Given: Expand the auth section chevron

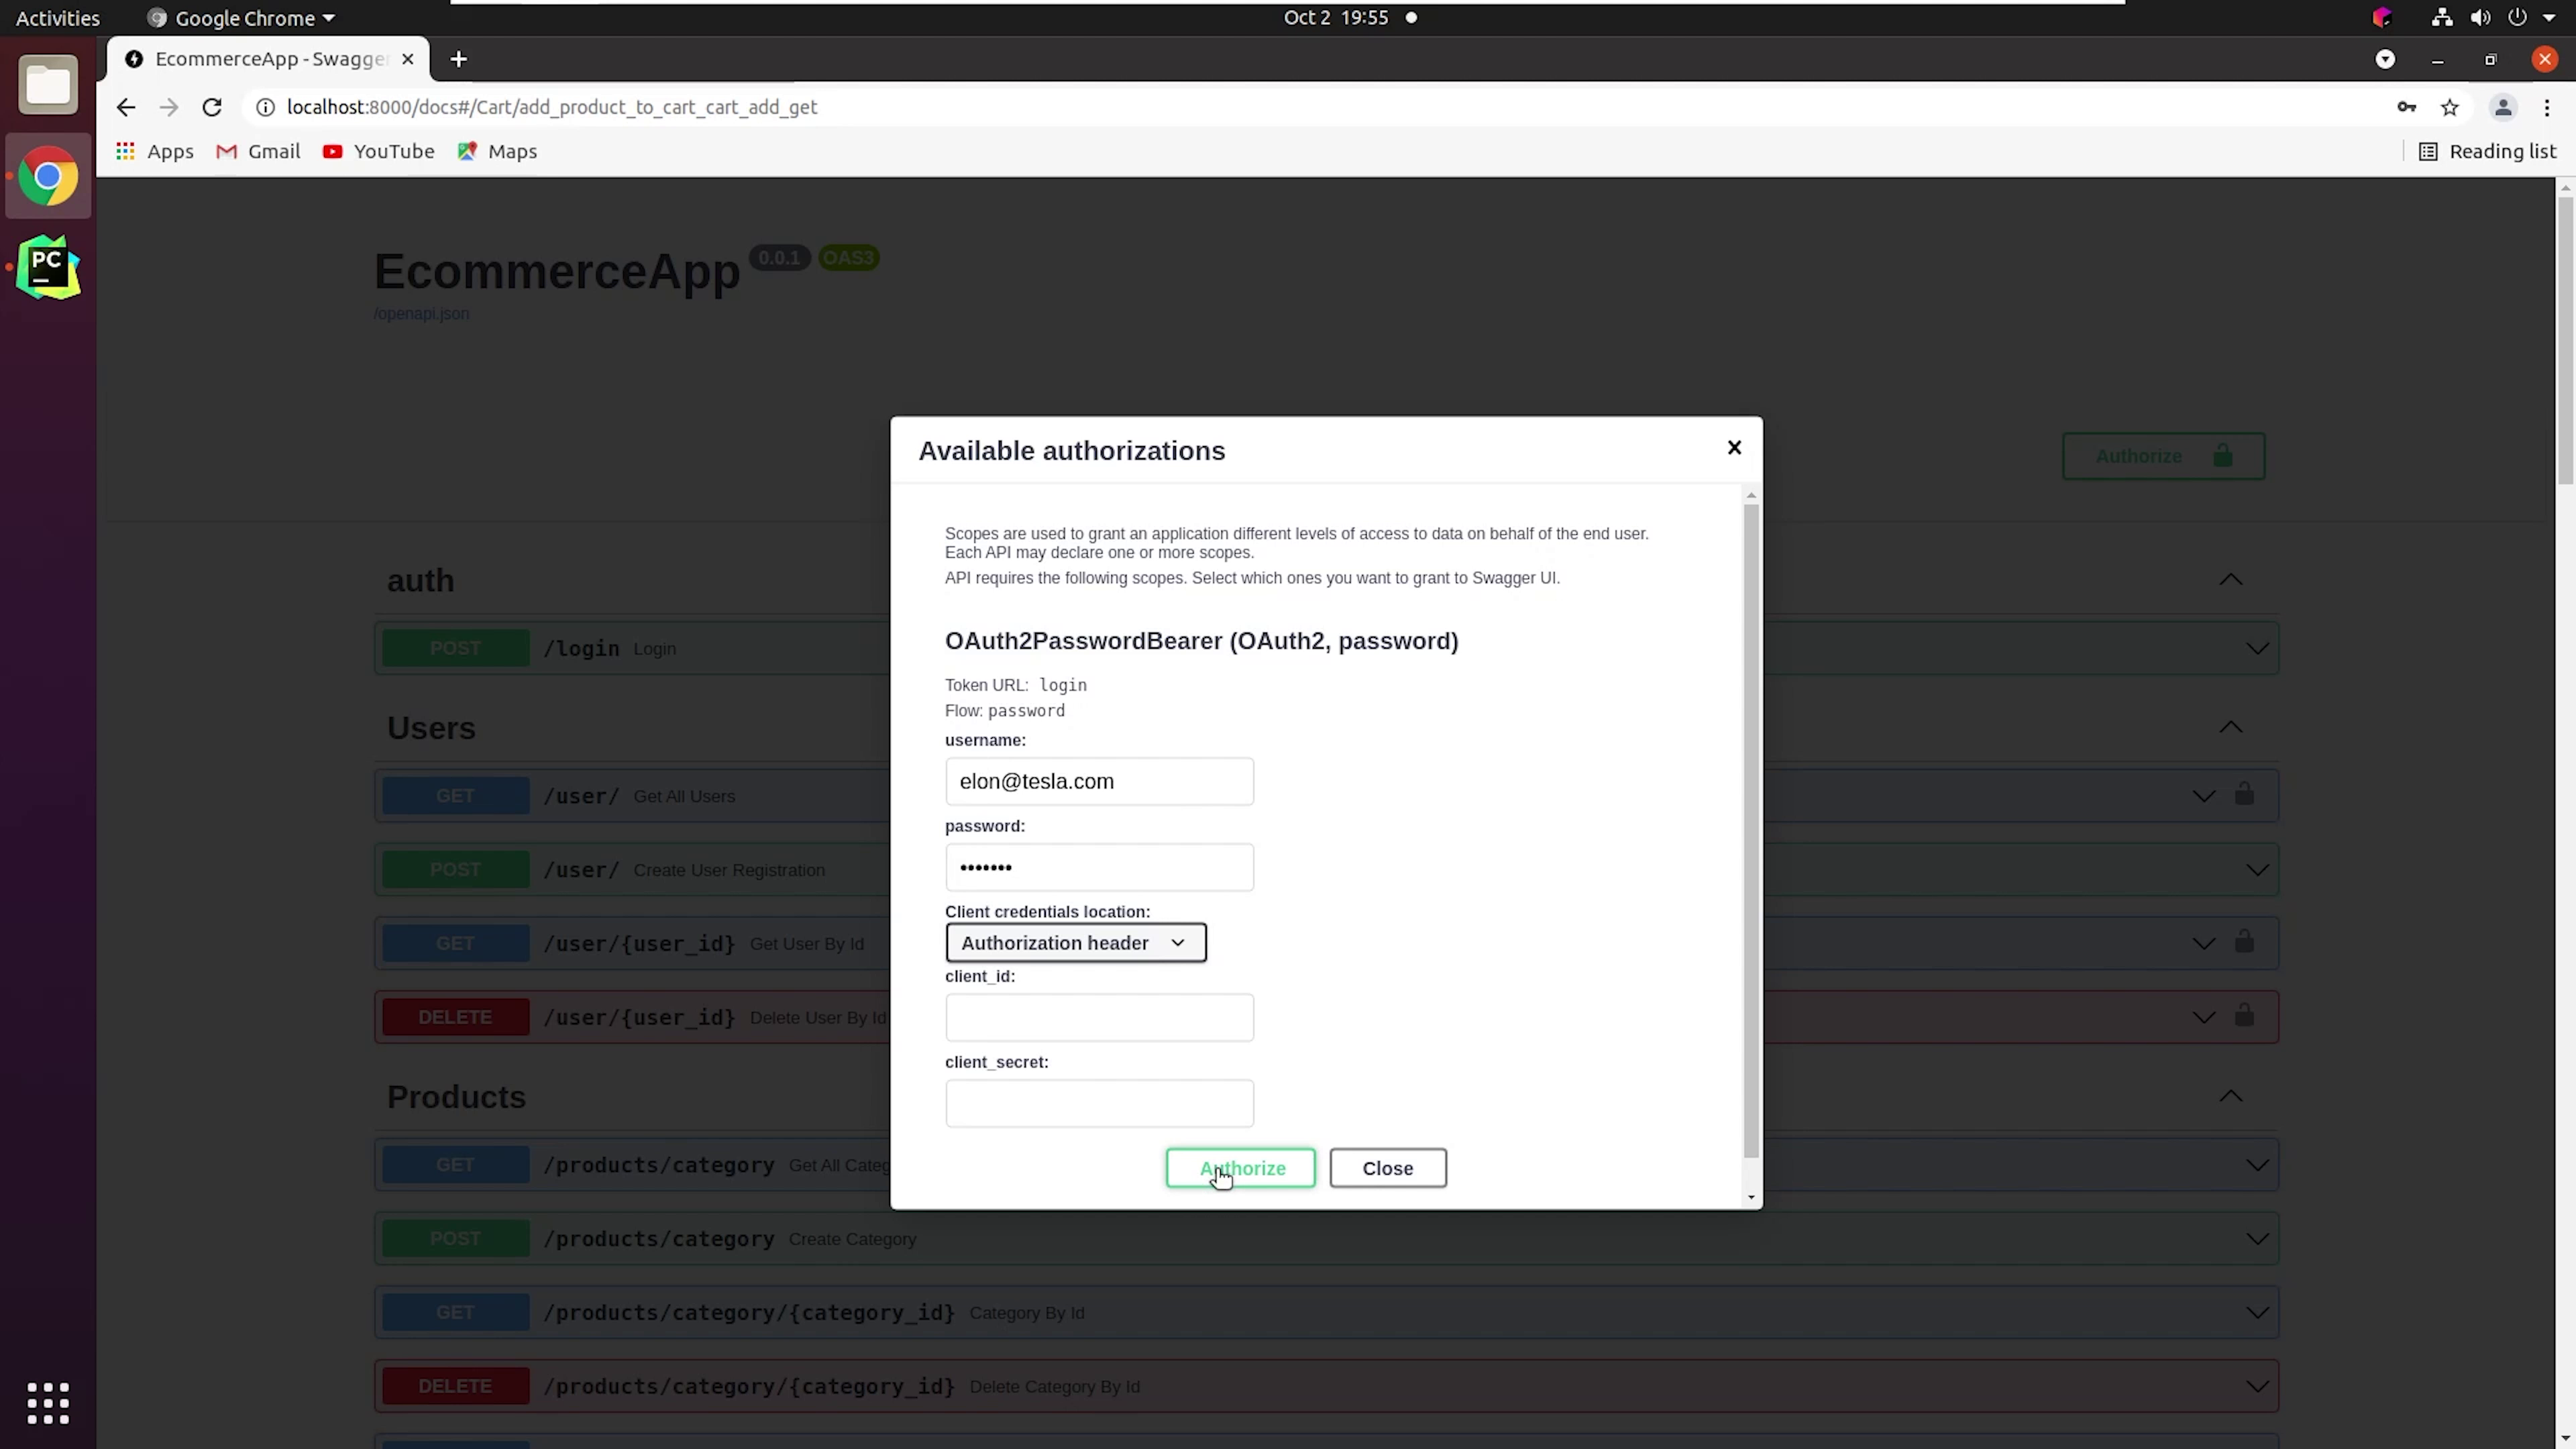Looking at the screenshot, I should [2233, 578].
